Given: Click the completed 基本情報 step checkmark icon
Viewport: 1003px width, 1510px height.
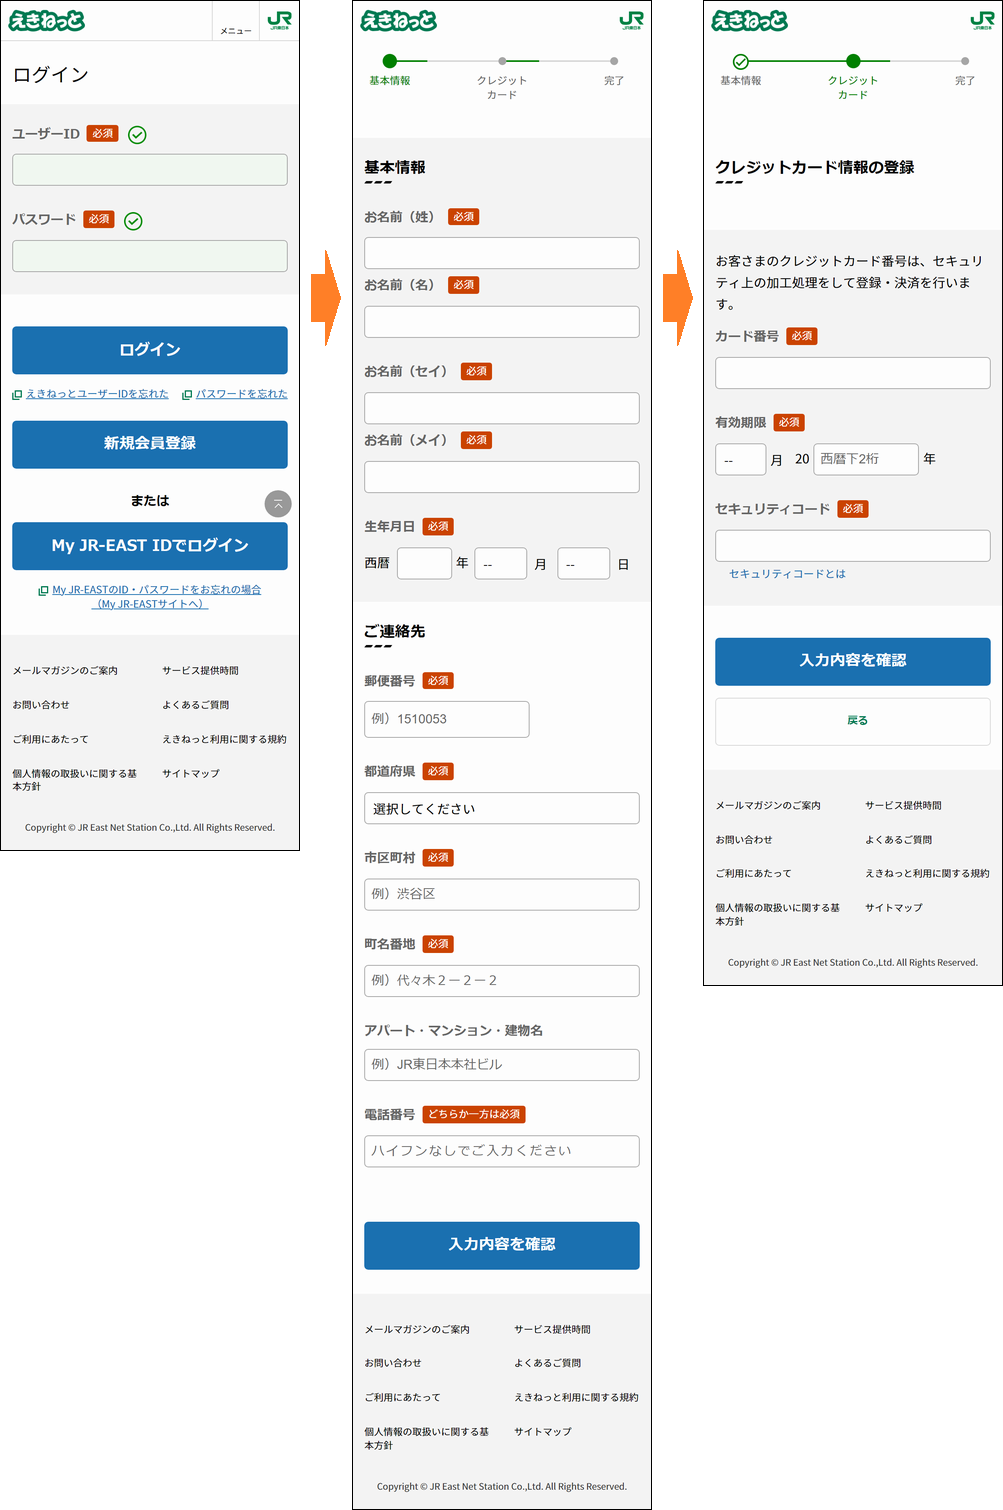Looking at the screenshot, I should [x=740, y=61].
